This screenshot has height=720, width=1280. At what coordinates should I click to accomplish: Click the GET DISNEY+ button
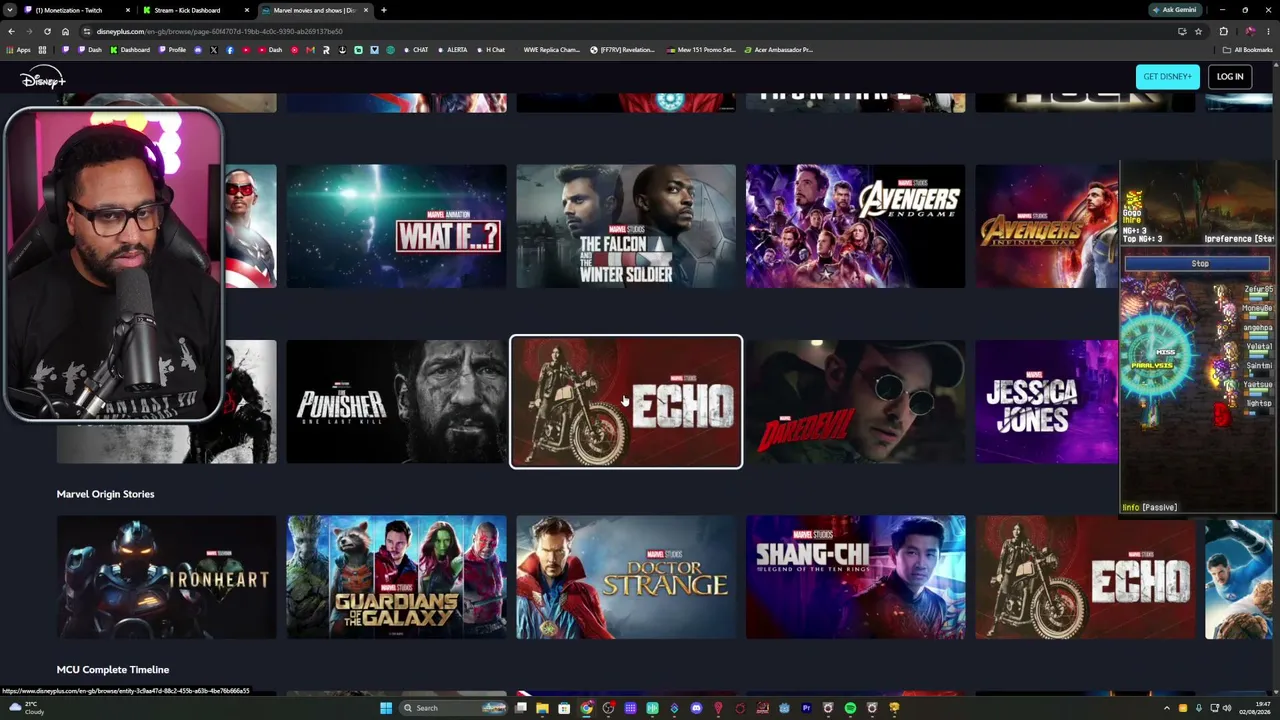(x=1167, y=77)
